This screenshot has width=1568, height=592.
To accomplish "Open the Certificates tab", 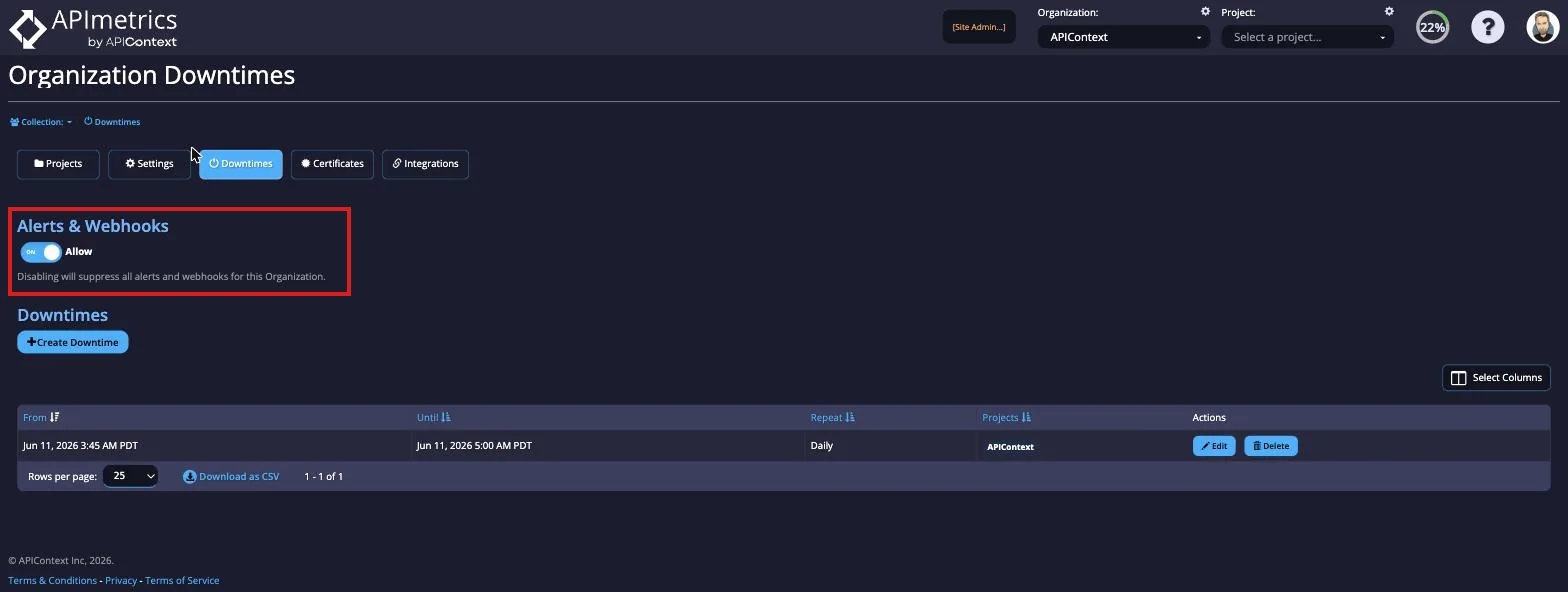I will 333,164.
